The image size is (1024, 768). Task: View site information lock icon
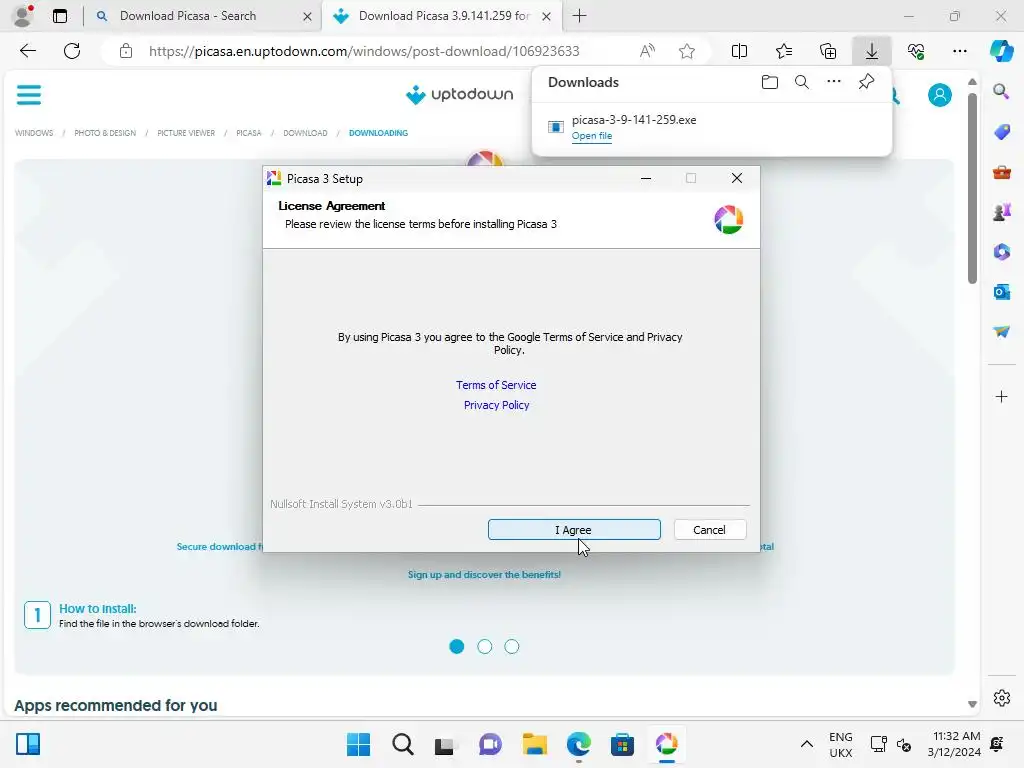coord(126,51)
